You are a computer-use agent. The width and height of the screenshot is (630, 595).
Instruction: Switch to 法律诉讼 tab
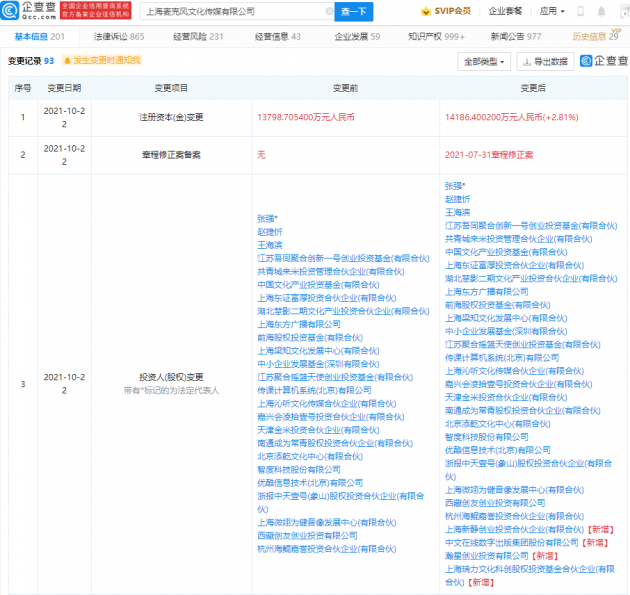(x=119, y=37)
